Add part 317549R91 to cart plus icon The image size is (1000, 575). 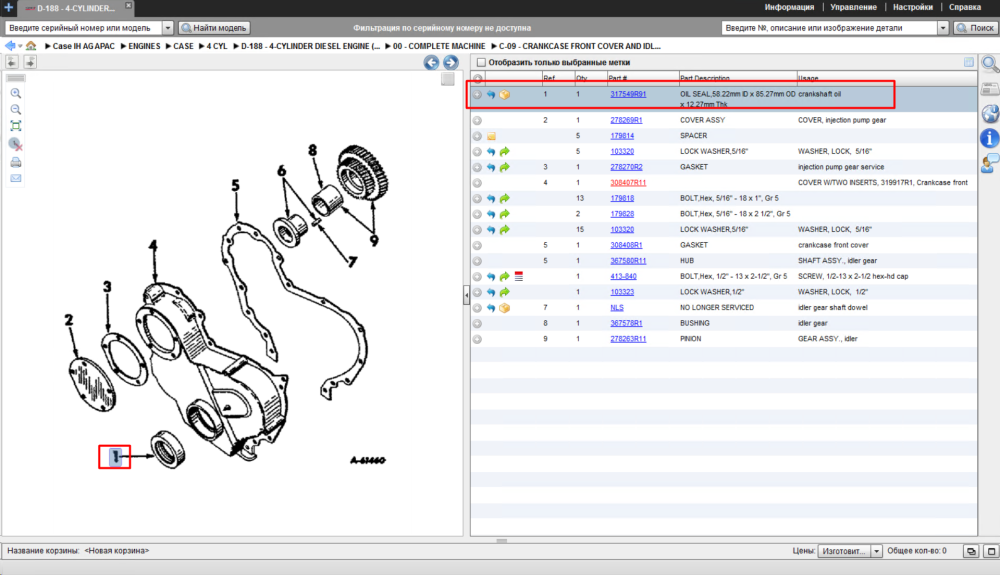[477, 94]
